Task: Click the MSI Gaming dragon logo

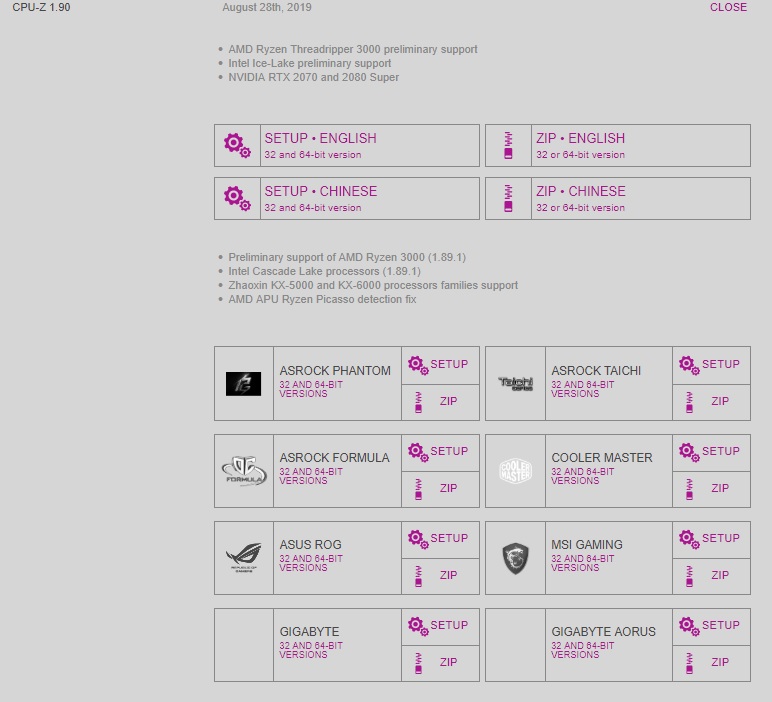Action: [515, 557]
